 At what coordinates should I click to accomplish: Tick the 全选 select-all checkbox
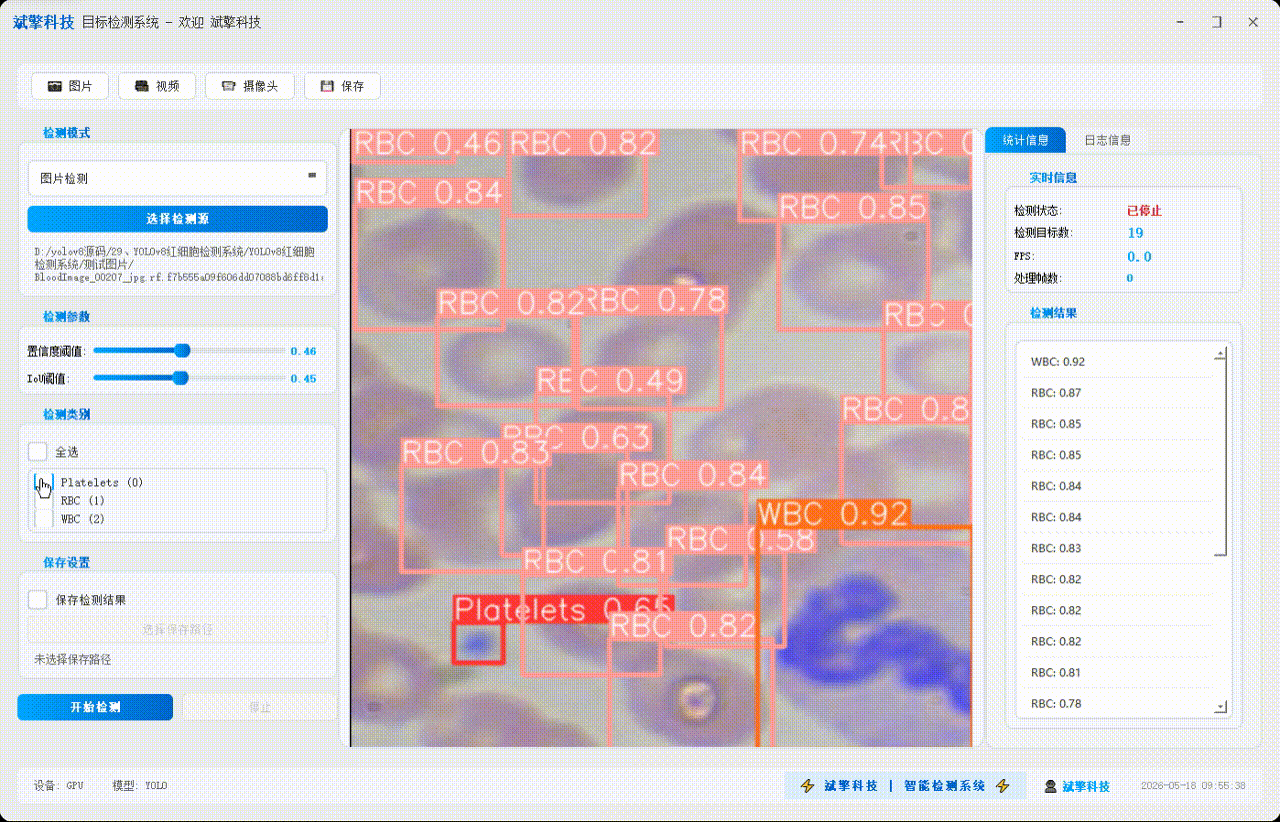38,452
